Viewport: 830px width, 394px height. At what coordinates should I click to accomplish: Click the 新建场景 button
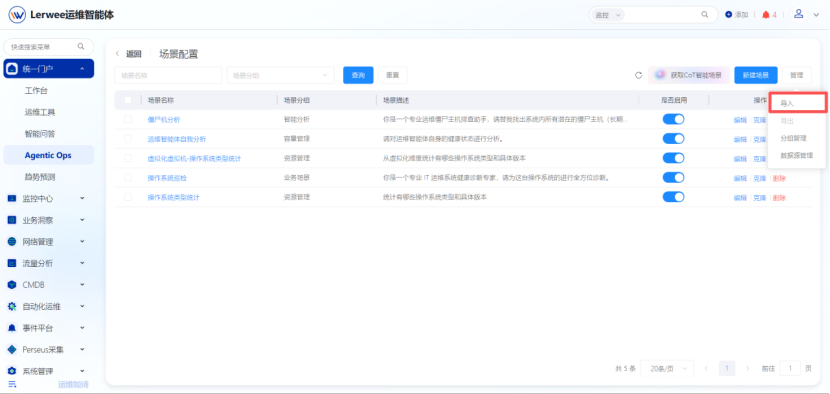point(755,75)
